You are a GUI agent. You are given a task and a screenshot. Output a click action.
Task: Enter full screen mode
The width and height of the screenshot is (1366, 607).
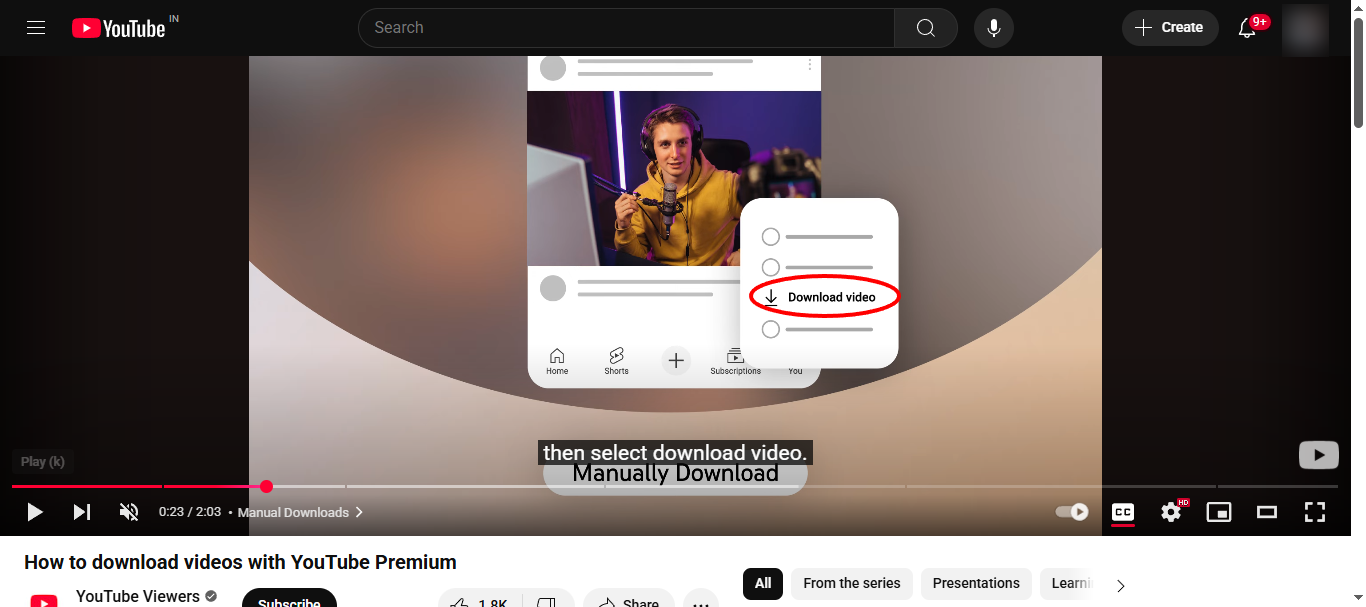point(1315,512)
